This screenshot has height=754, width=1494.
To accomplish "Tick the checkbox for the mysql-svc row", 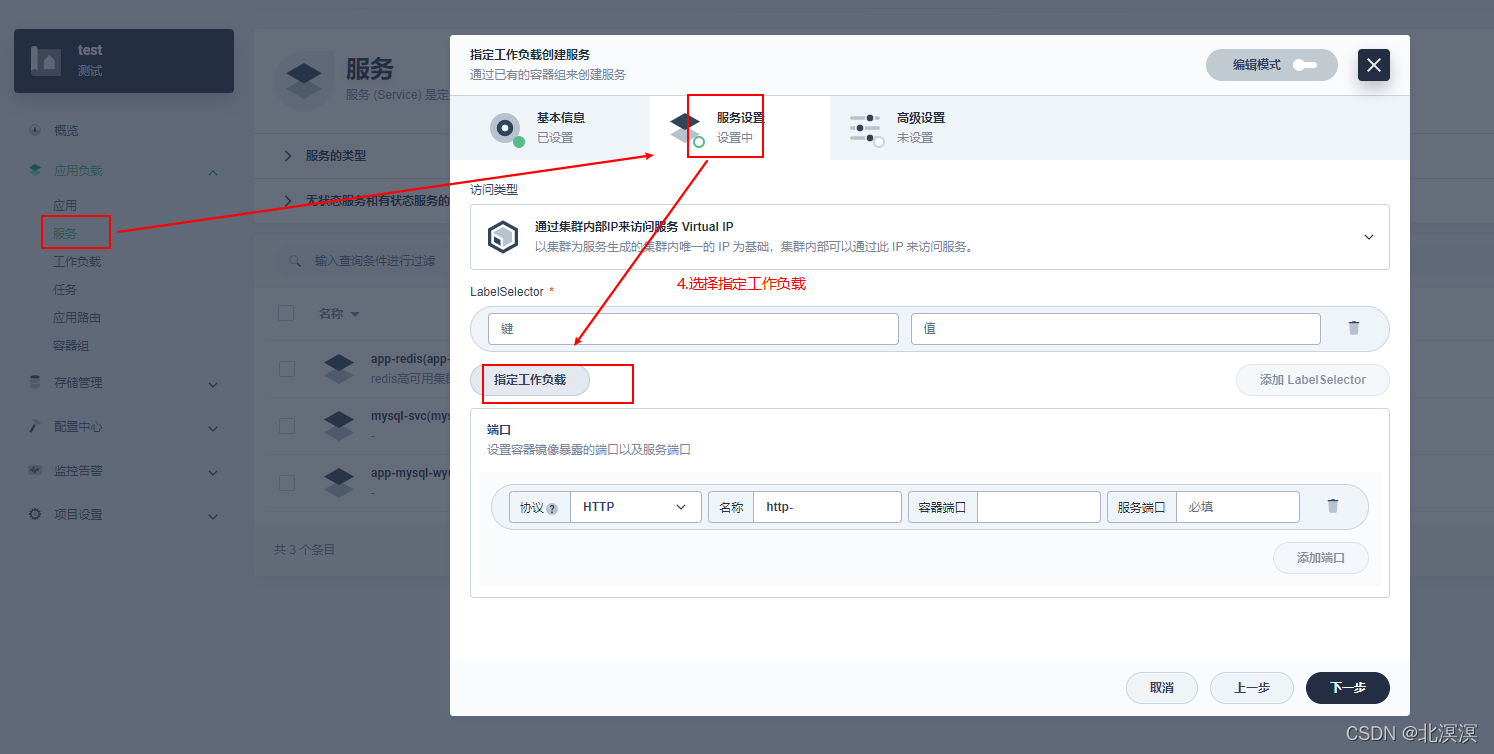I will [287, 426].
